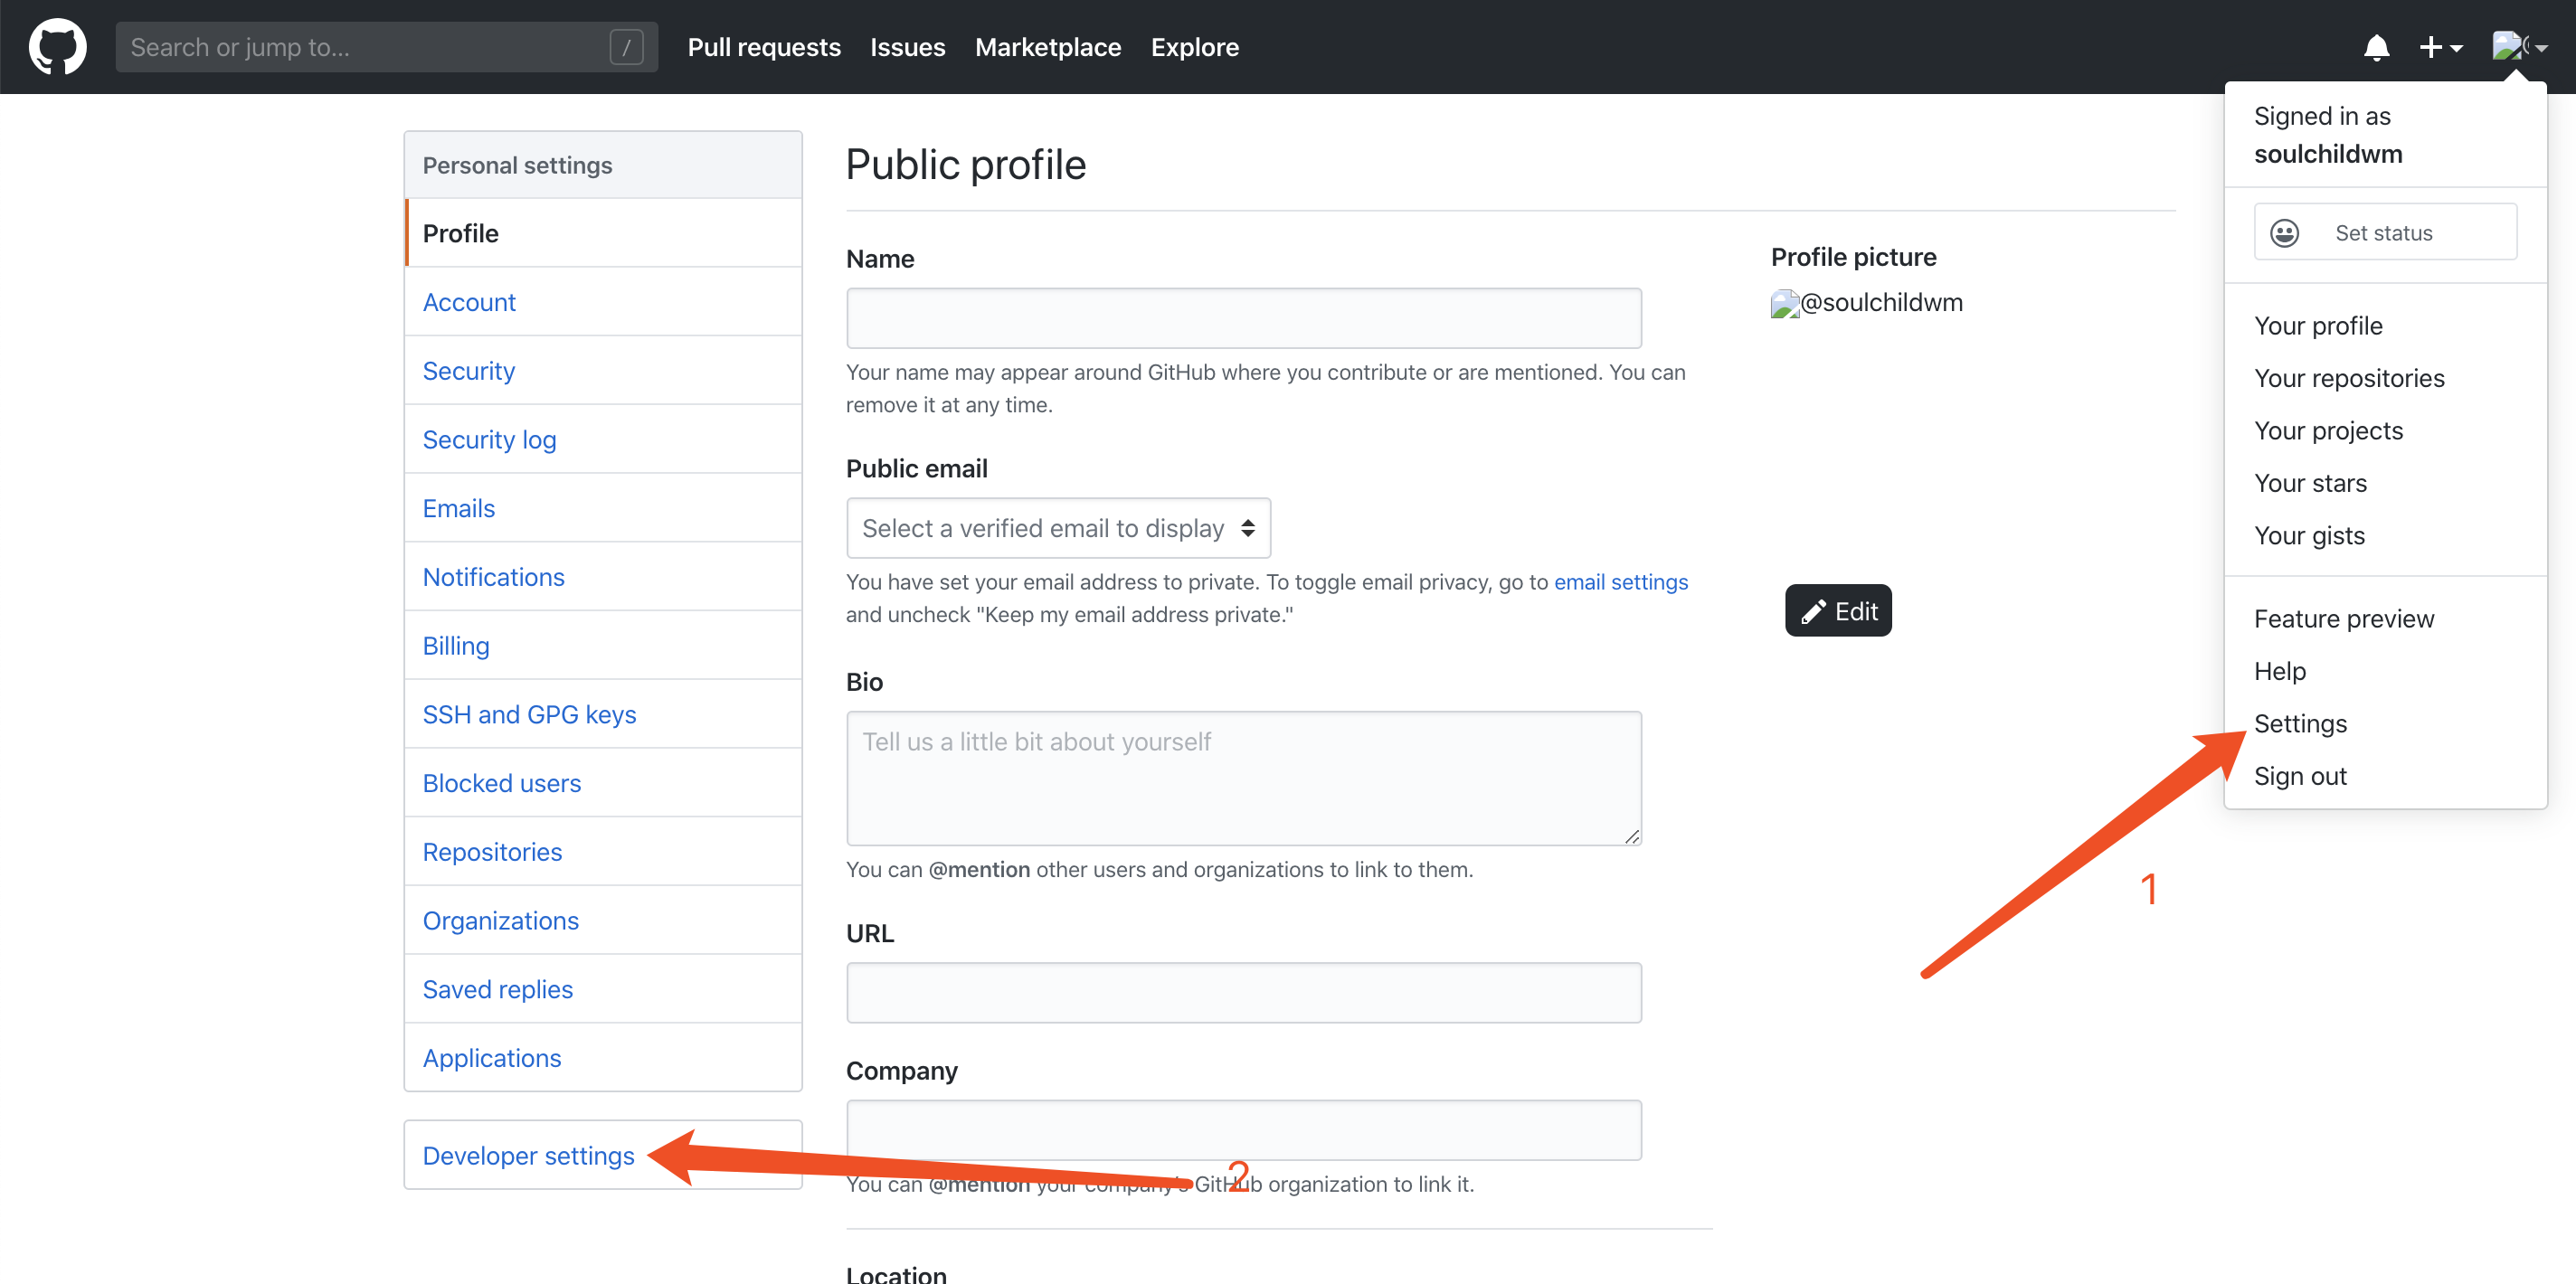
Task: Open the Security log page
Action: click(x=603, y=440)
